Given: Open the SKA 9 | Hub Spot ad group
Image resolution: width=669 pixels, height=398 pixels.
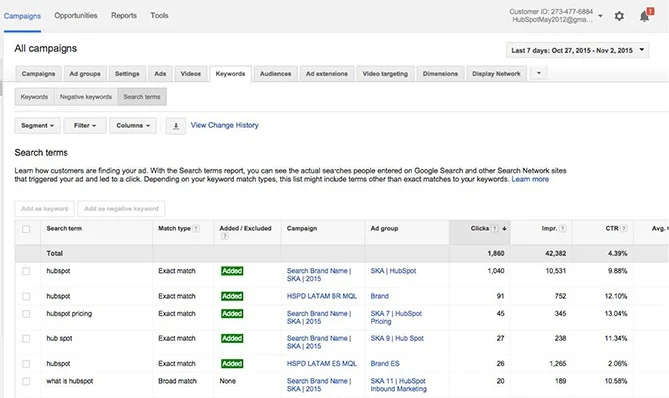Looking at the screenshot, I should 397,338.
